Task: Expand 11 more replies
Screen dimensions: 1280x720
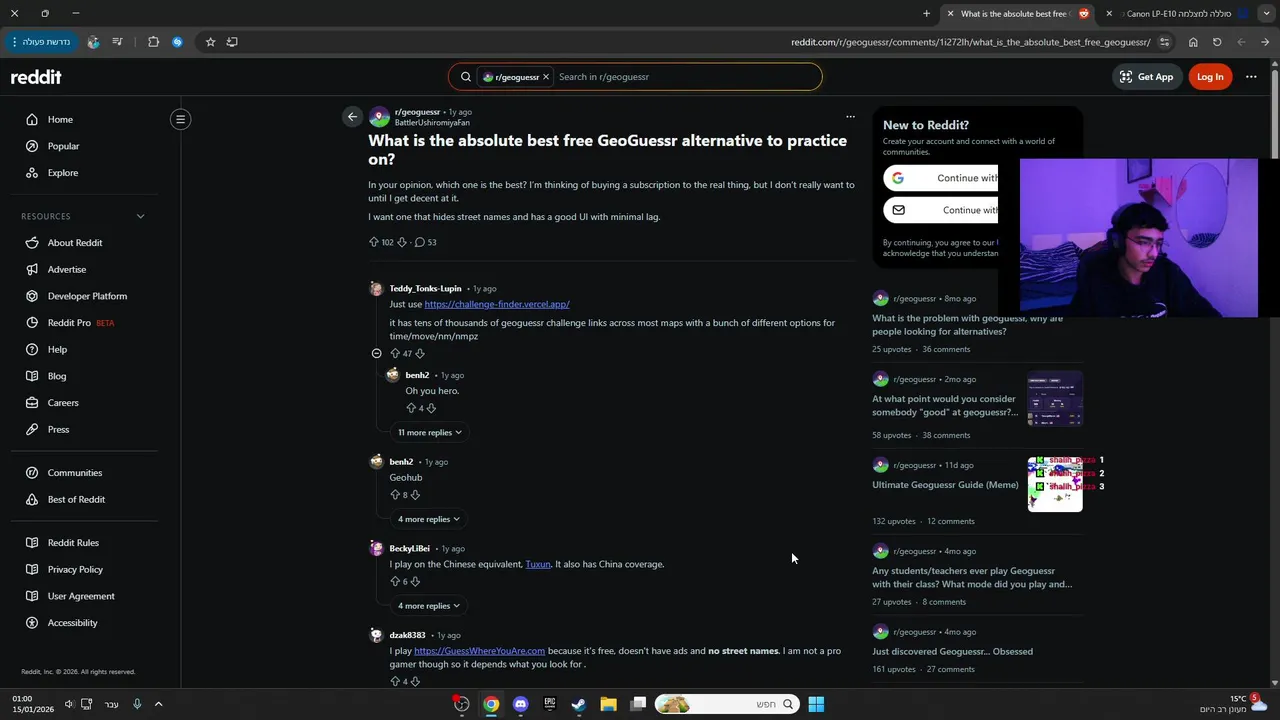Action: (x=430, y=432)
